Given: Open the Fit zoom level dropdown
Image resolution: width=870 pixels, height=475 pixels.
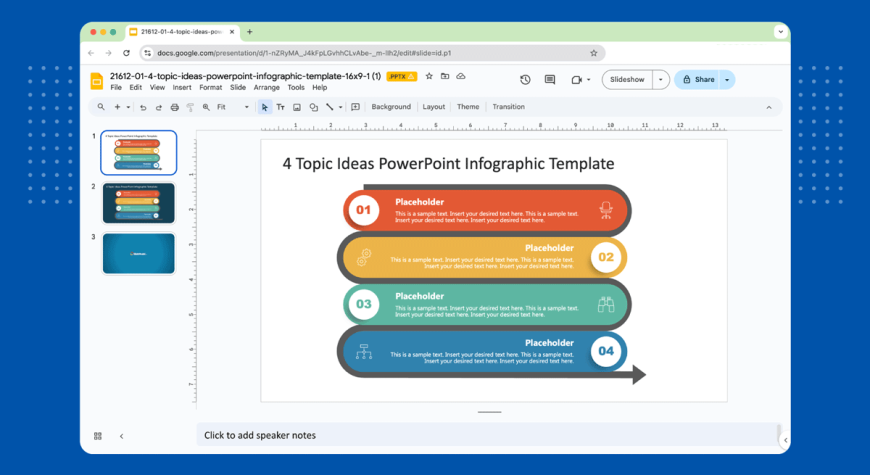Looking at the screenshot, I should [232, 107].
